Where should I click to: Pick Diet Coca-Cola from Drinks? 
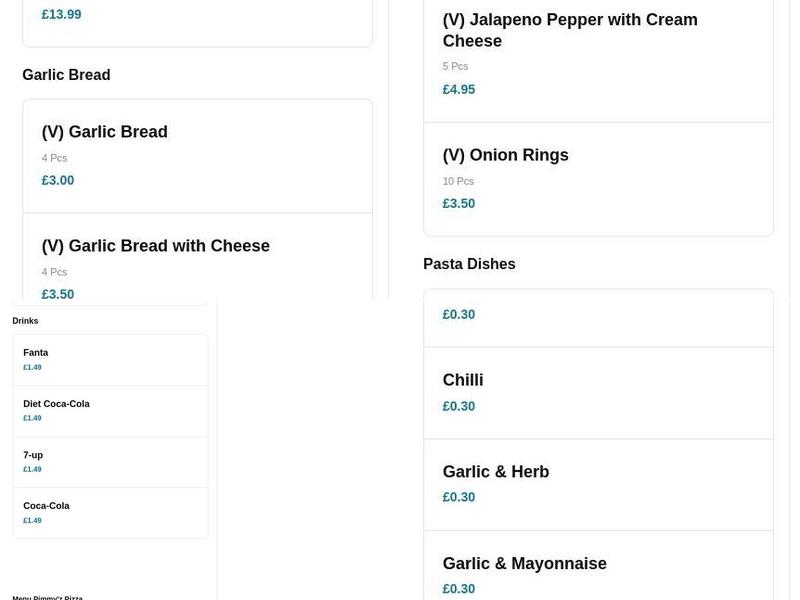click(x=56, y=403)
